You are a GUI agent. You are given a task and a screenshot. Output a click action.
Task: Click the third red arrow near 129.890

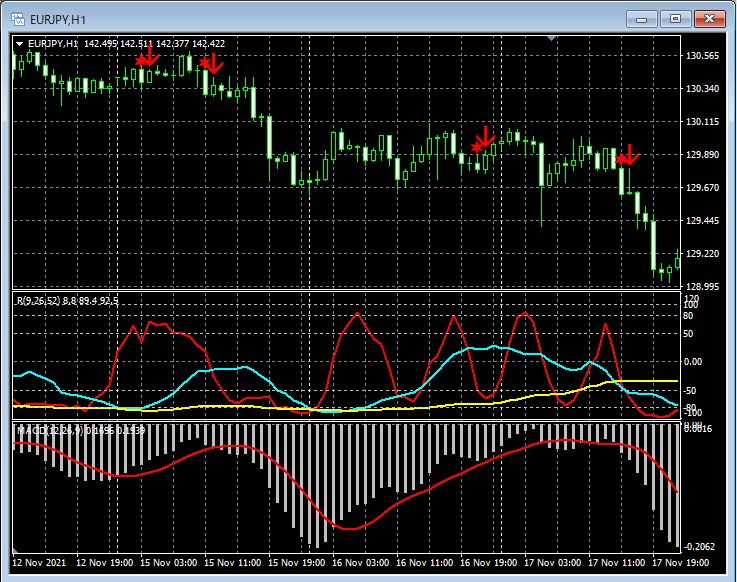[484, 138]
